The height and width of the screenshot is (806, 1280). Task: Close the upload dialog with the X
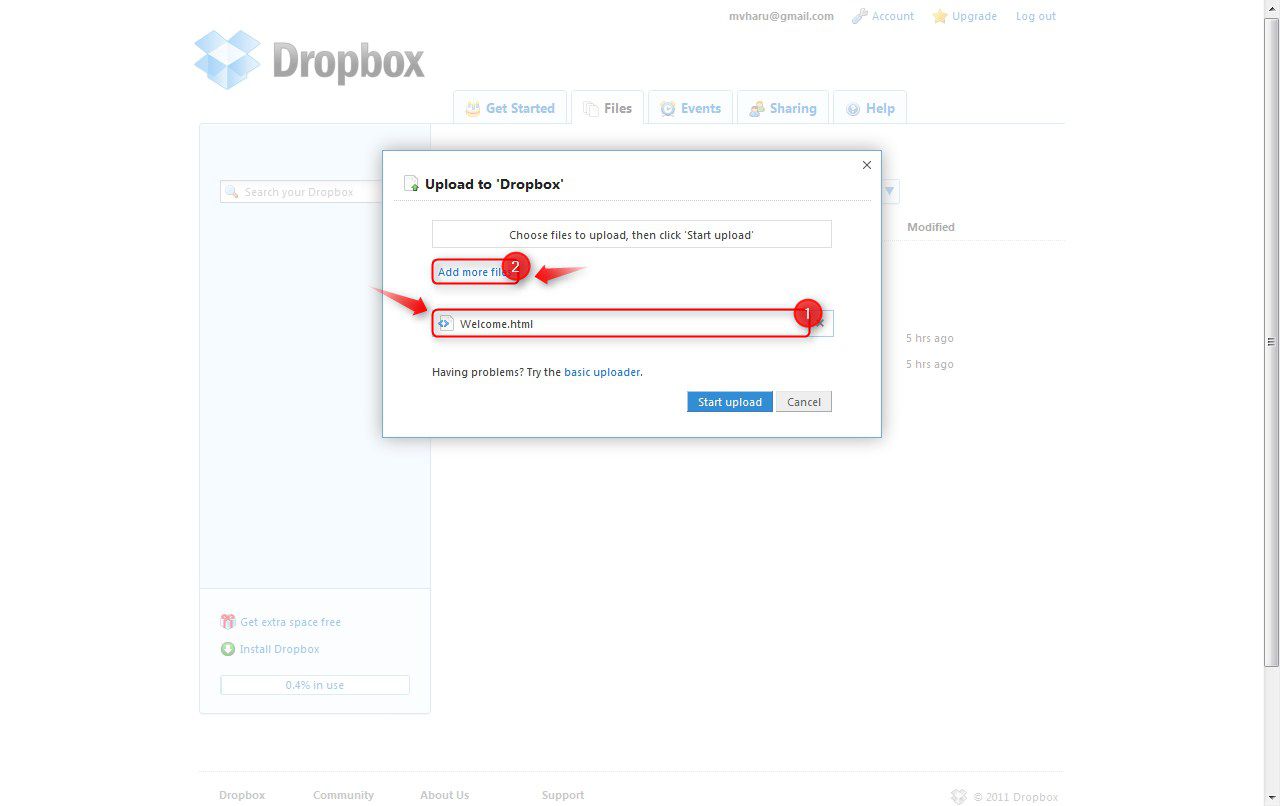click(867, 165)
